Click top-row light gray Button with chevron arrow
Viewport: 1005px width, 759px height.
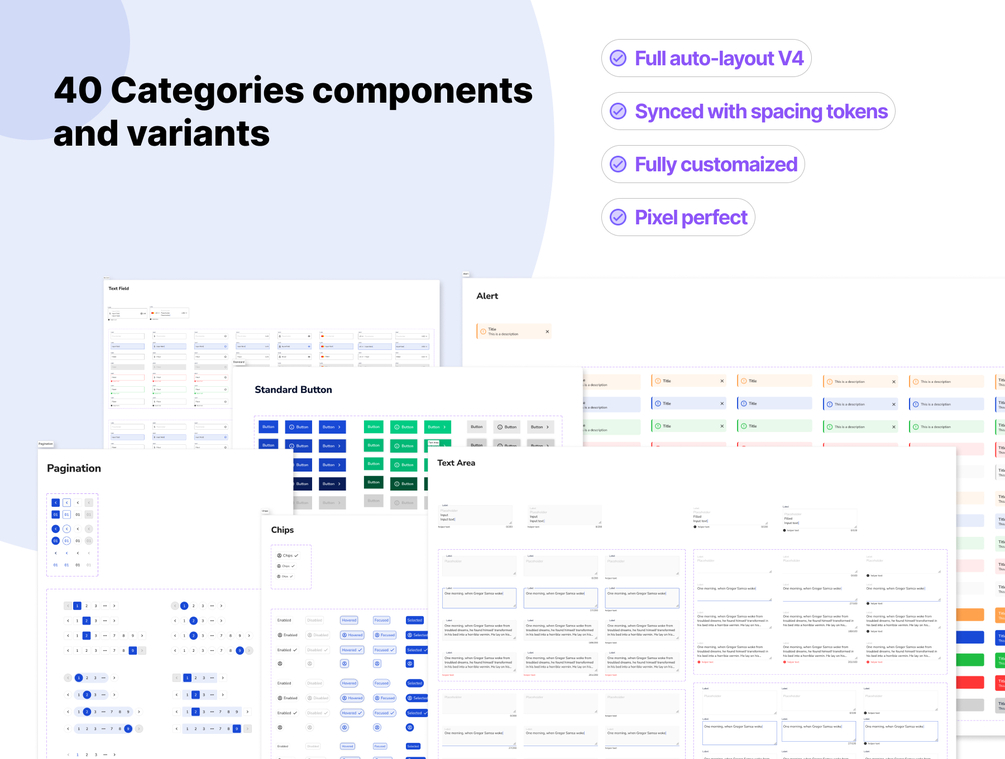540,427
